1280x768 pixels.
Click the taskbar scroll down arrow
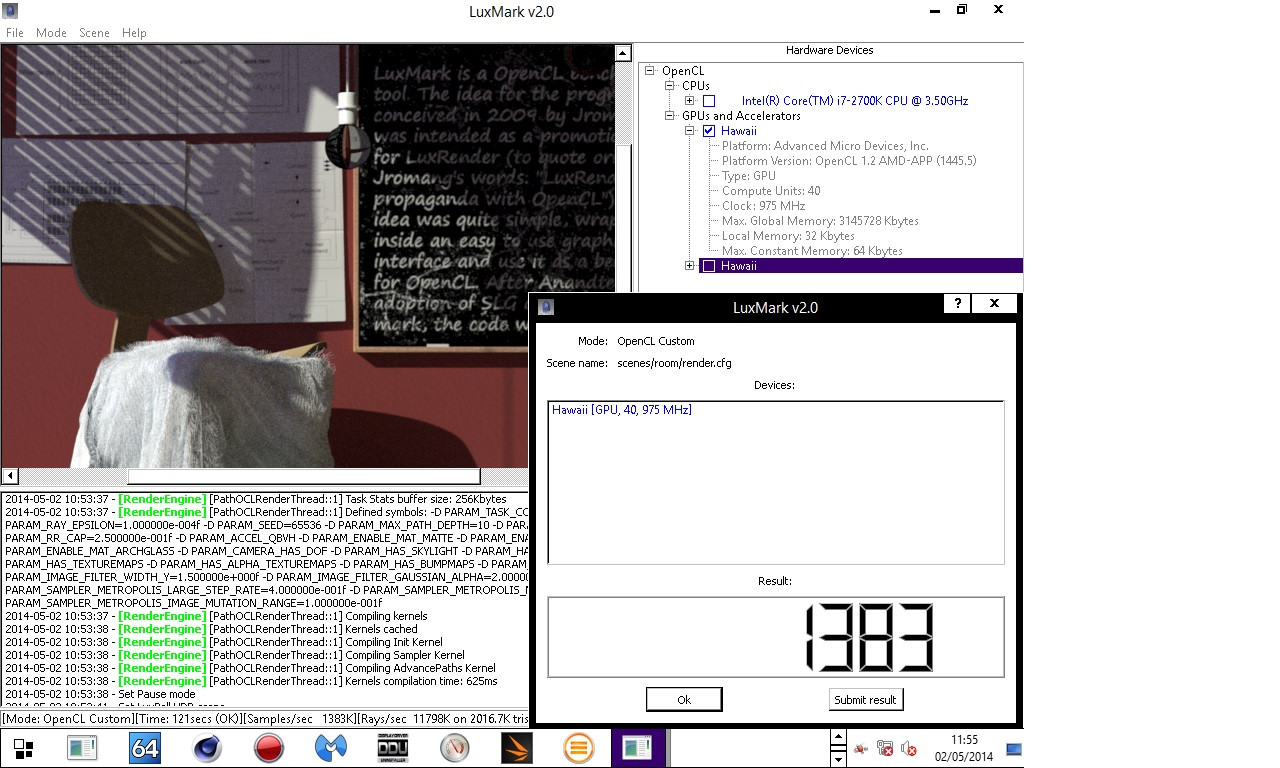click(838, 760)
